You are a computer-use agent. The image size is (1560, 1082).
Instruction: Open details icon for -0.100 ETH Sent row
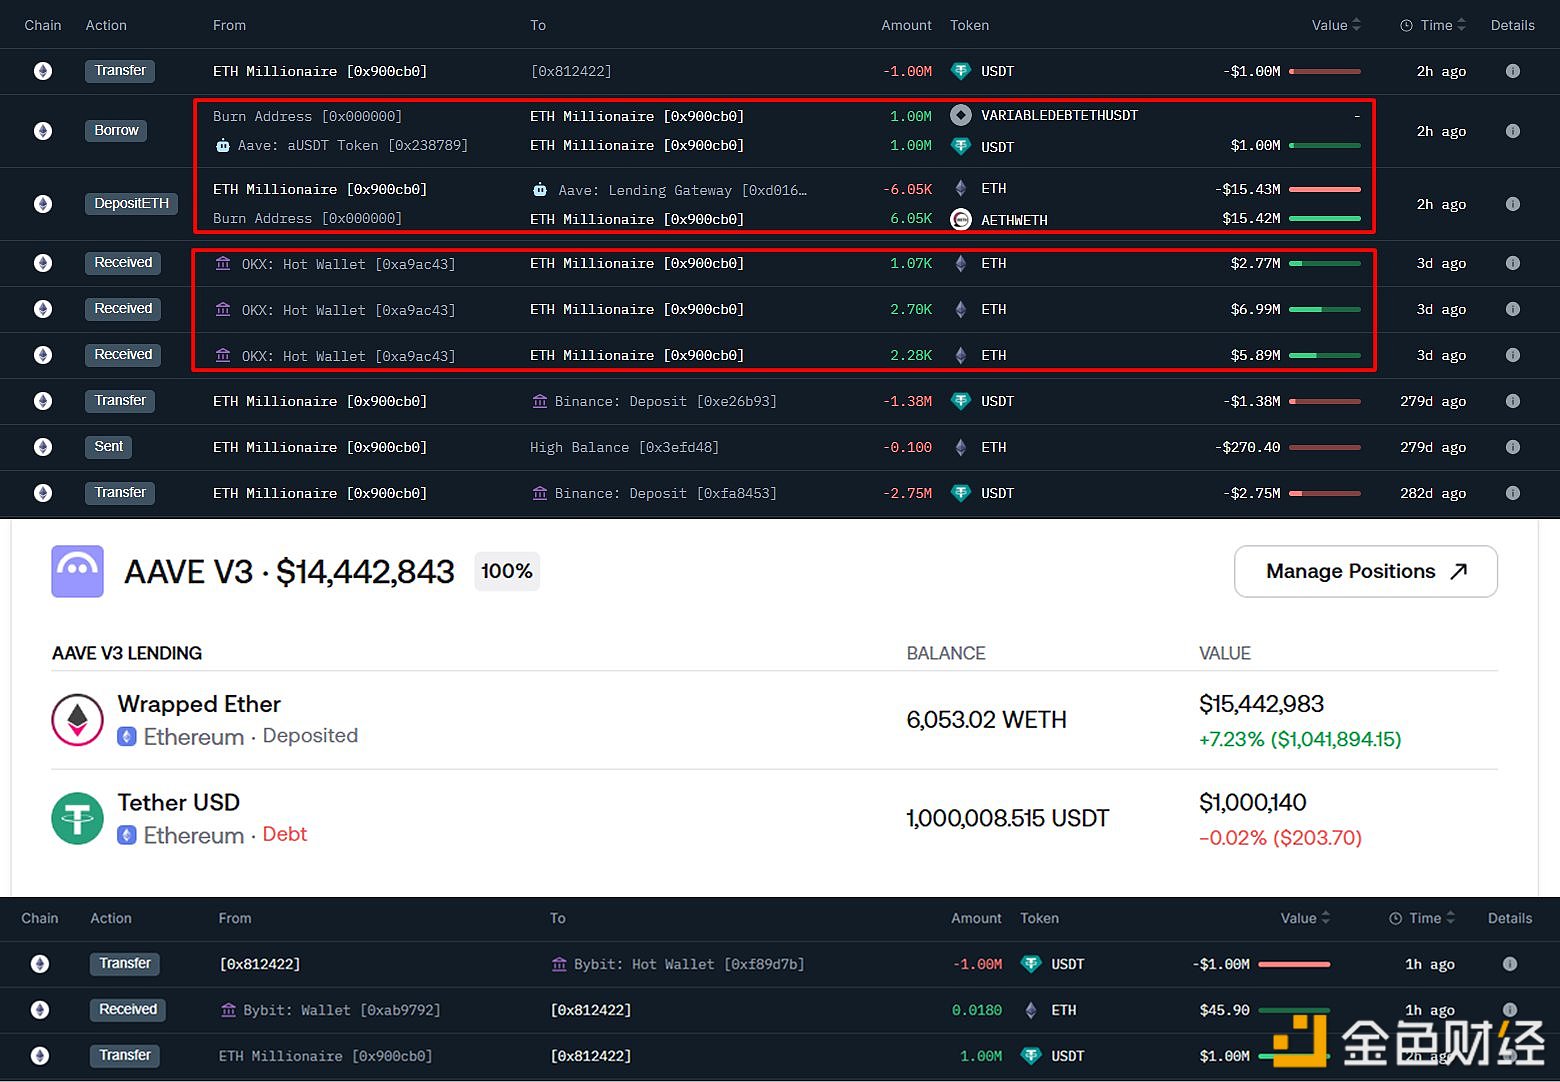[x=1512, y=447]
